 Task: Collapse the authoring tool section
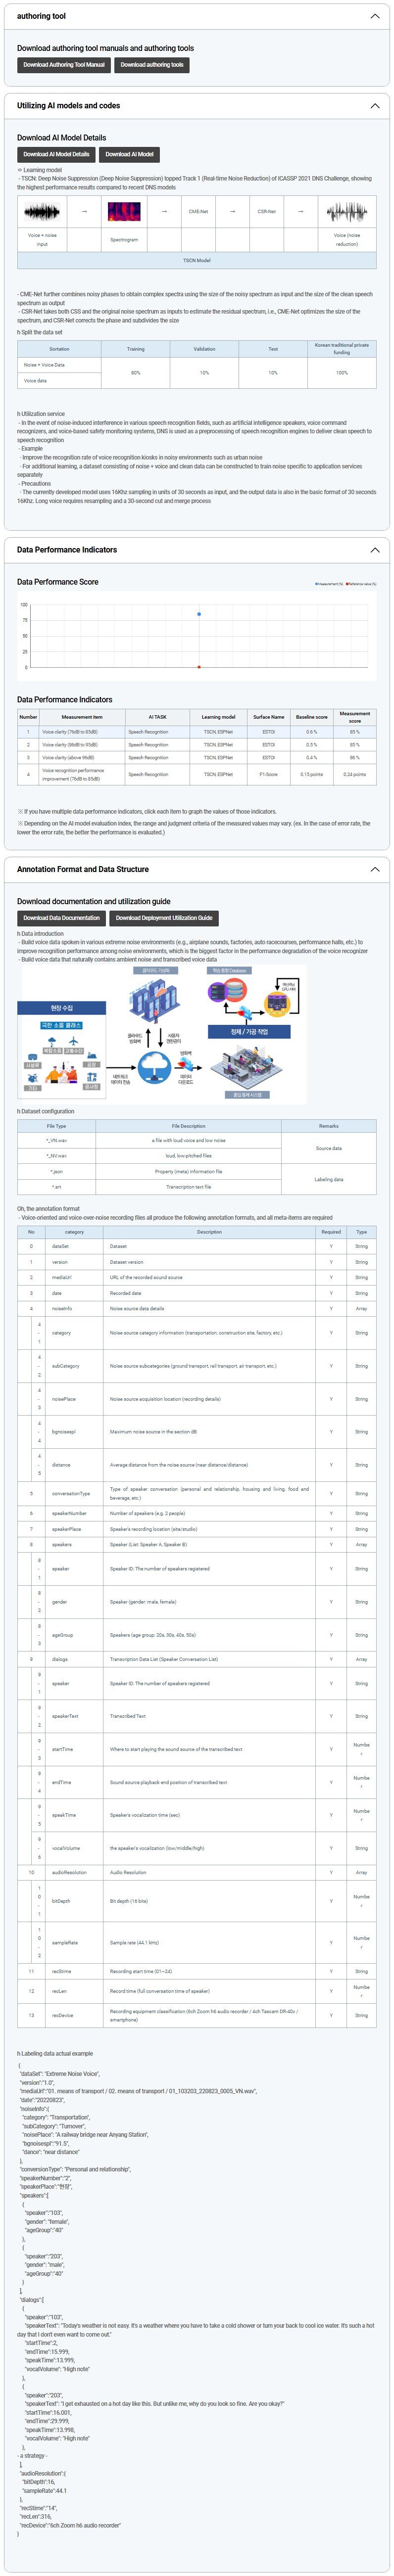(375, 16)
